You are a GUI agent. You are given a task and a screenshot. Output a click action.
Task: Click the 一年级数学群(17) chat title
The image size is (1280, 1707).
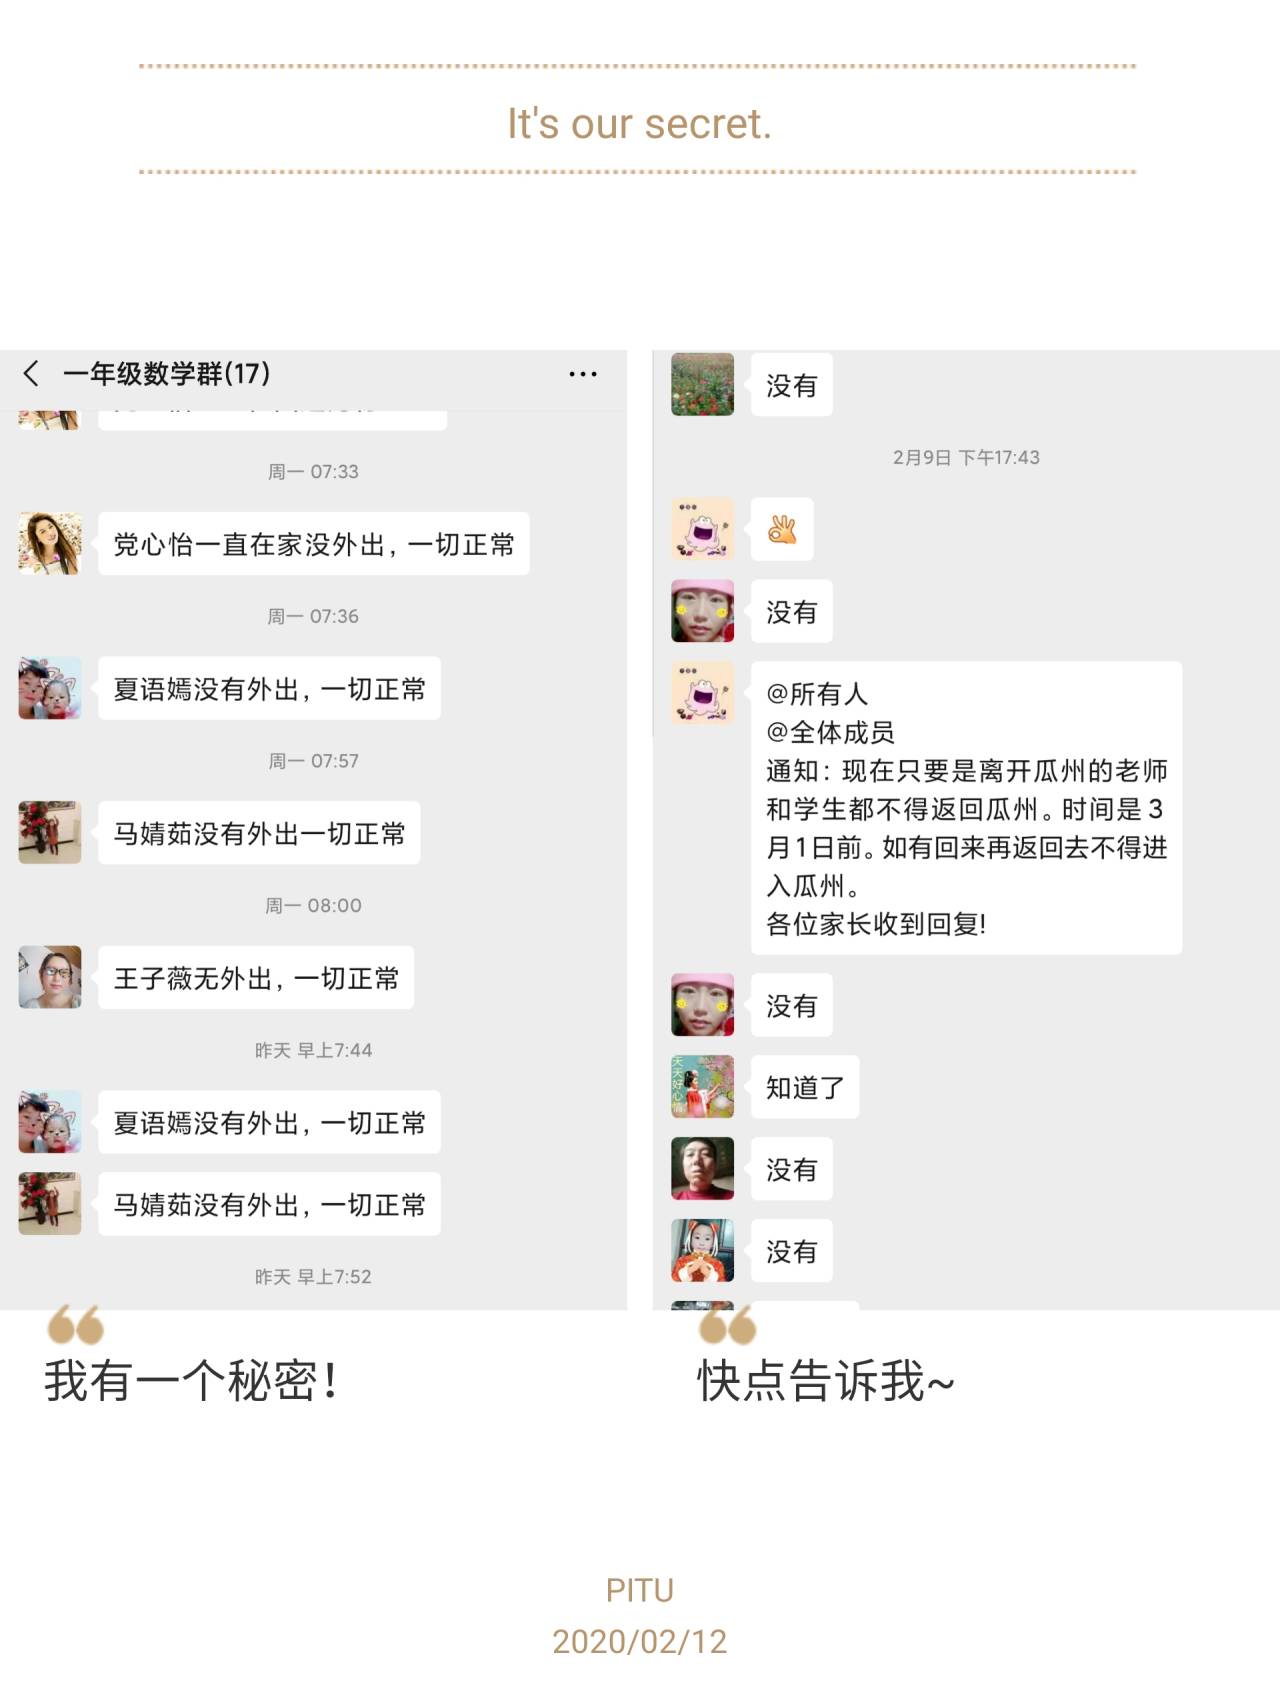(166, 374)
